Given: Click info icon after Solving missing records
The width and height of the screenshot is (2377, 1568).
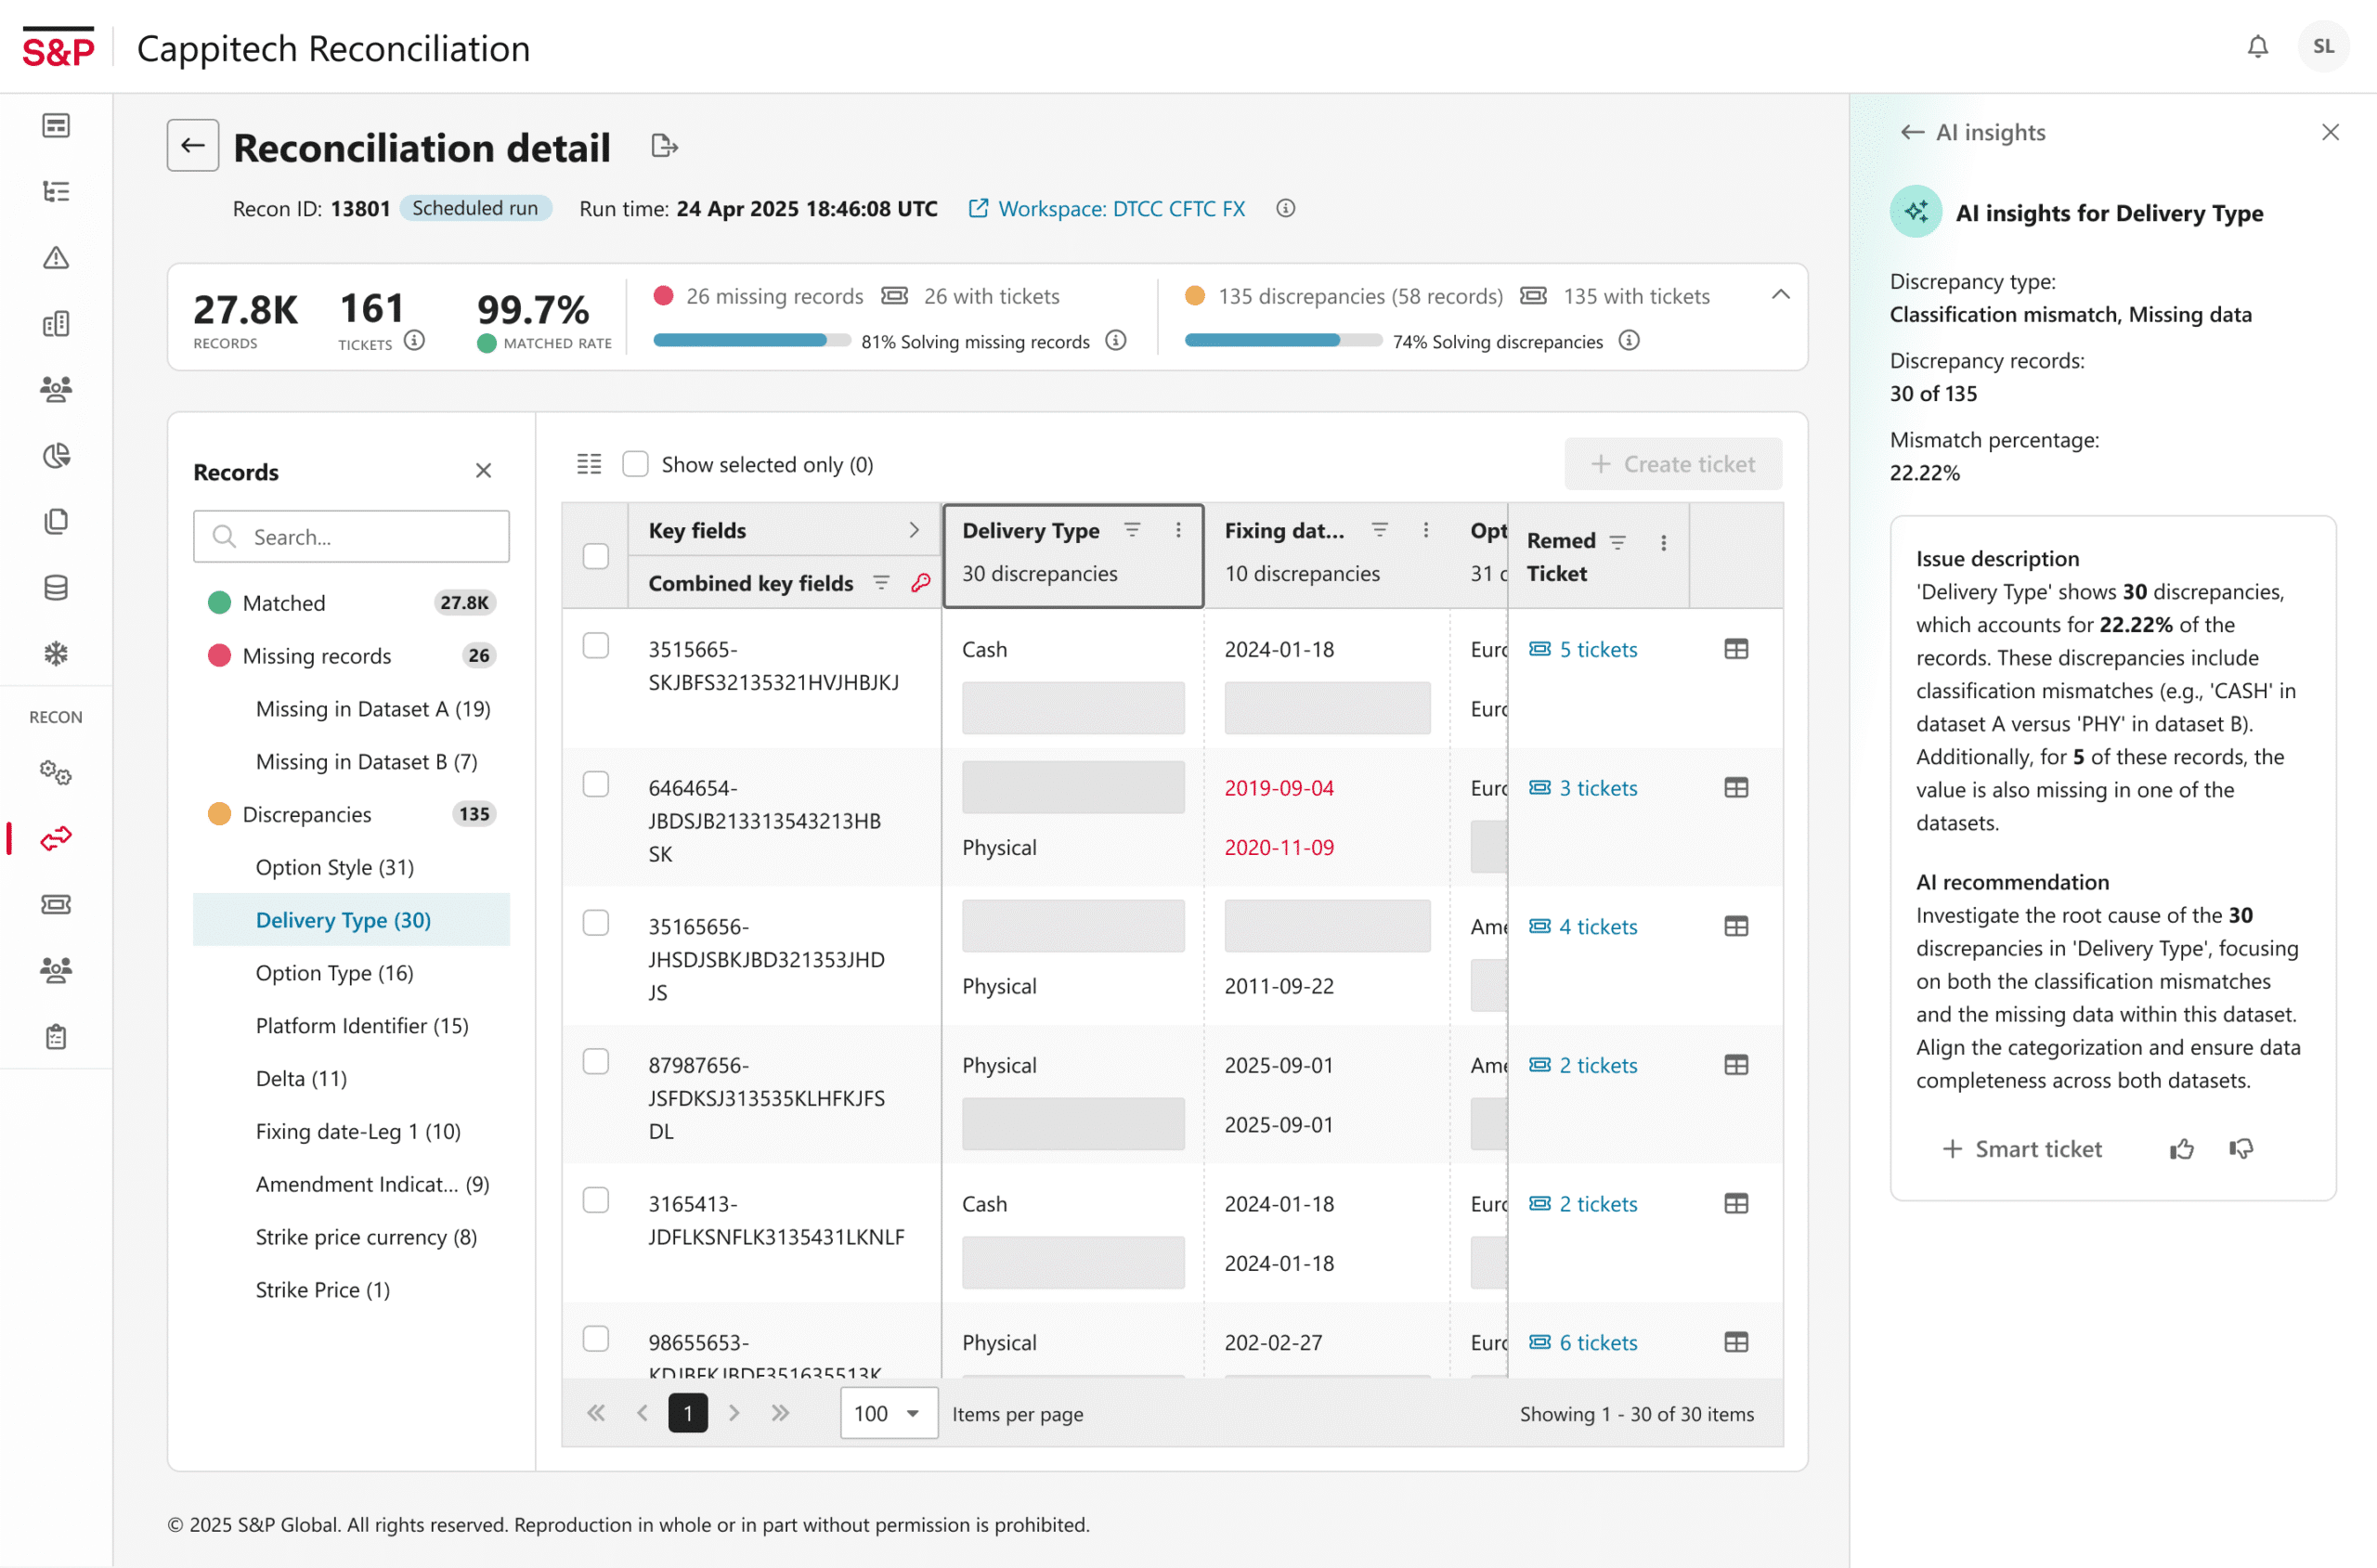Looking at the screenshot, I should click(x=1116, y=341).
